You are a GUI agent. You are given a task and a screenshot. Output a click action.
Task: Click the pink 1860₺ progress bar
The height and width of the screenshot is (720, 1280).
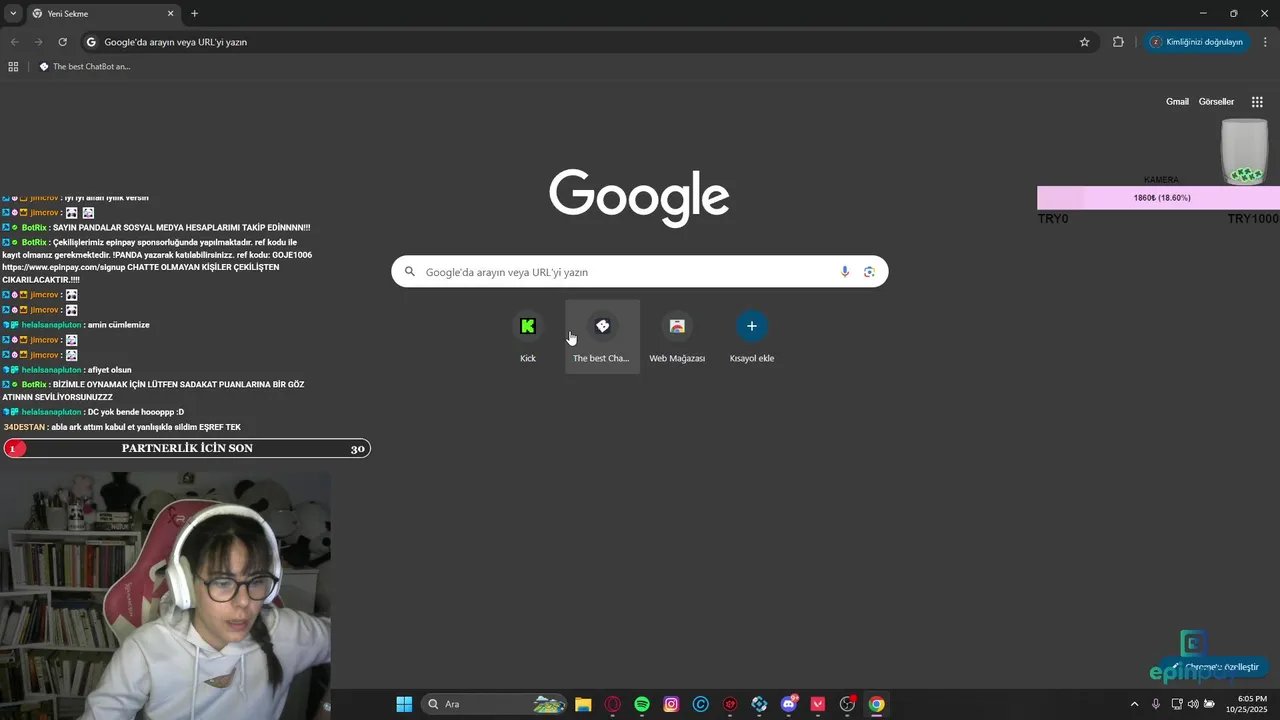1158,198
